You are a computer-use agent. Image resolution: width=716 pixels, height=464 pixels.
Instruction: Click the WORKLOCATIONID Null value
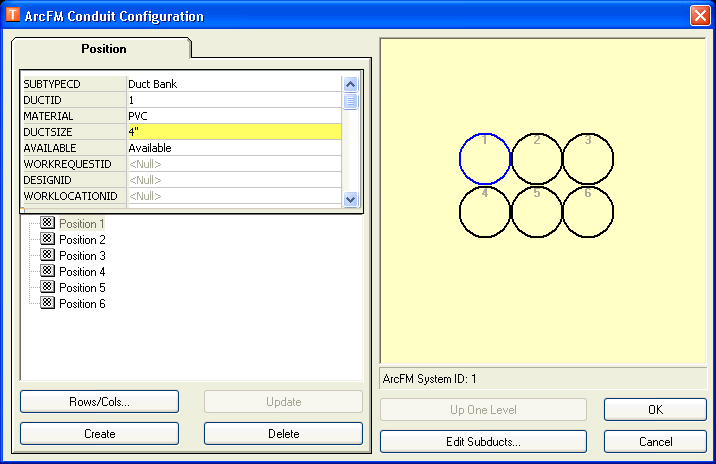pos(234,196)
